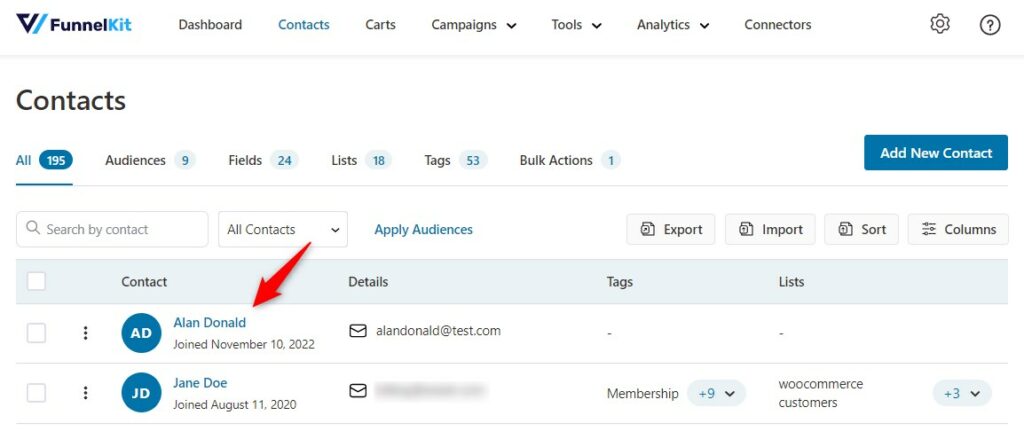Expand the +9 tags dropdown for Jane Doe
Image resolution: width=1024 pixels, height=431 pixels.
click(716, 394)
